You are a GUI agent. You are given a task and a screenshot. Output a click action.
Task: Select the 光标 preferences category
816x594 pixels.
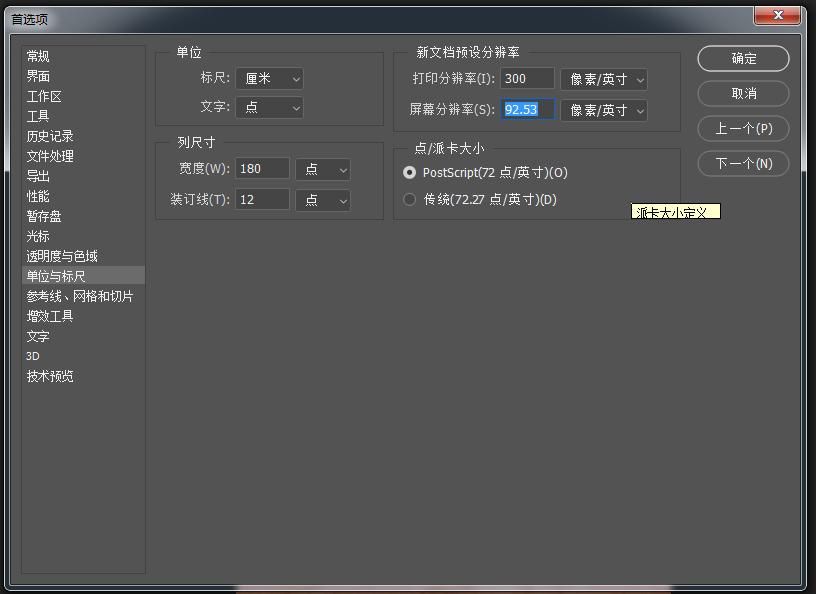point(37,236)
